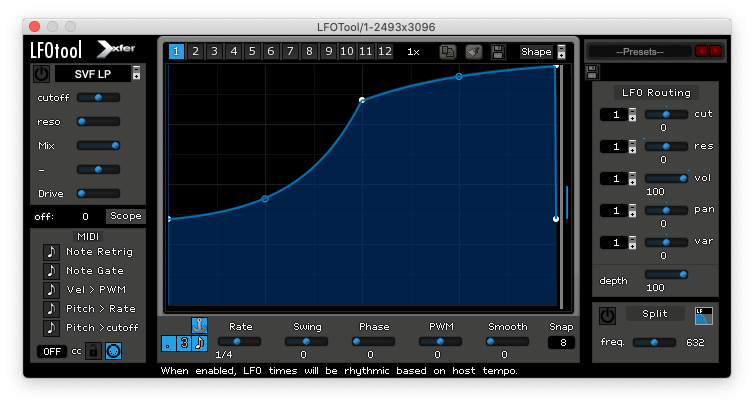Open the Presets menu
This screenshot has width=754, height=405.
coord(640,51)
